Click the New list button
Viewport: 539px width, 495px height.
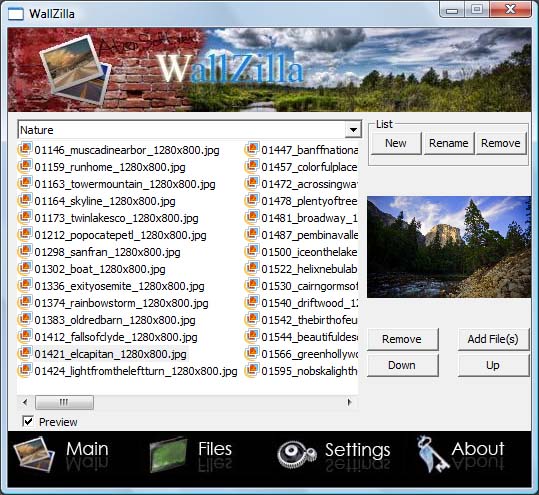click(x=396, y=143)
